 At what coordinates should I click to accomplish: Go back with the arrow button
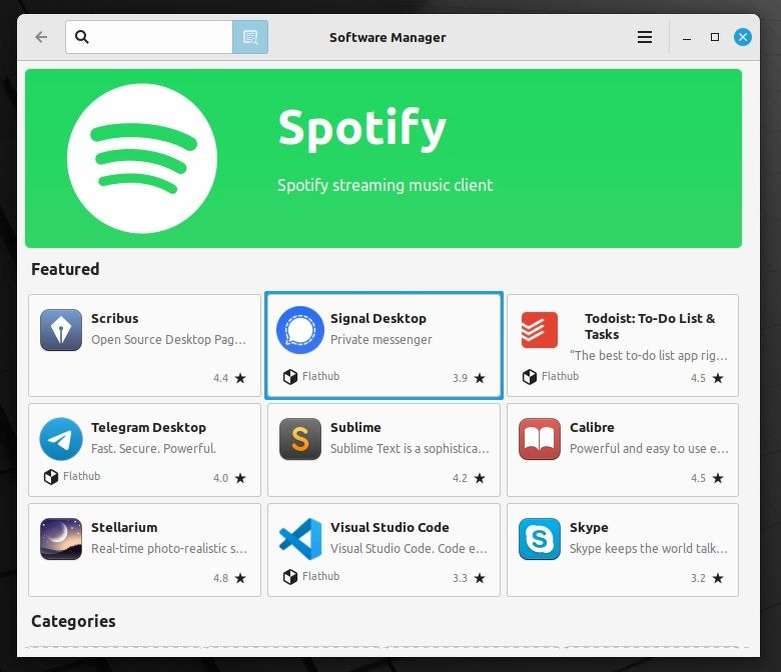pos(41,37)
